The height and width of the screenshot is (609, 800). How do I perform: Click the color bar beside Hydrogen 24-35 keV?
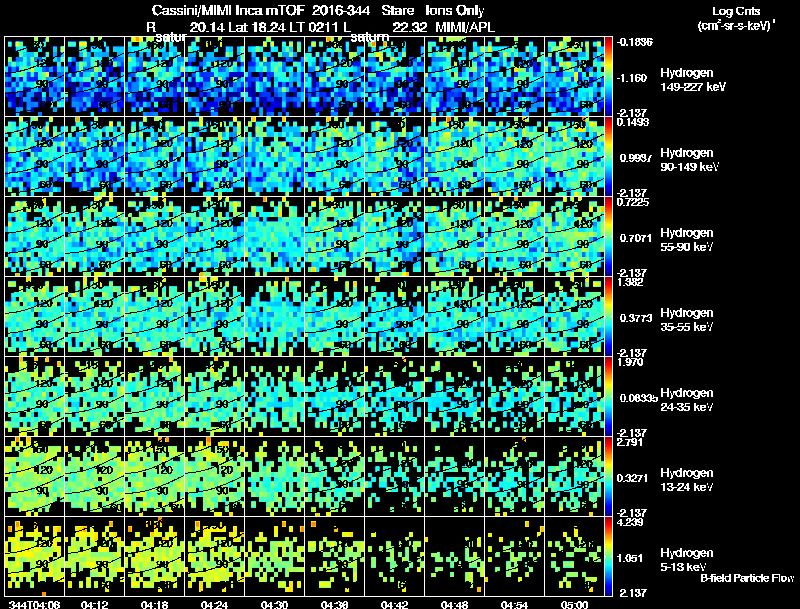click(x=608, y=396)
